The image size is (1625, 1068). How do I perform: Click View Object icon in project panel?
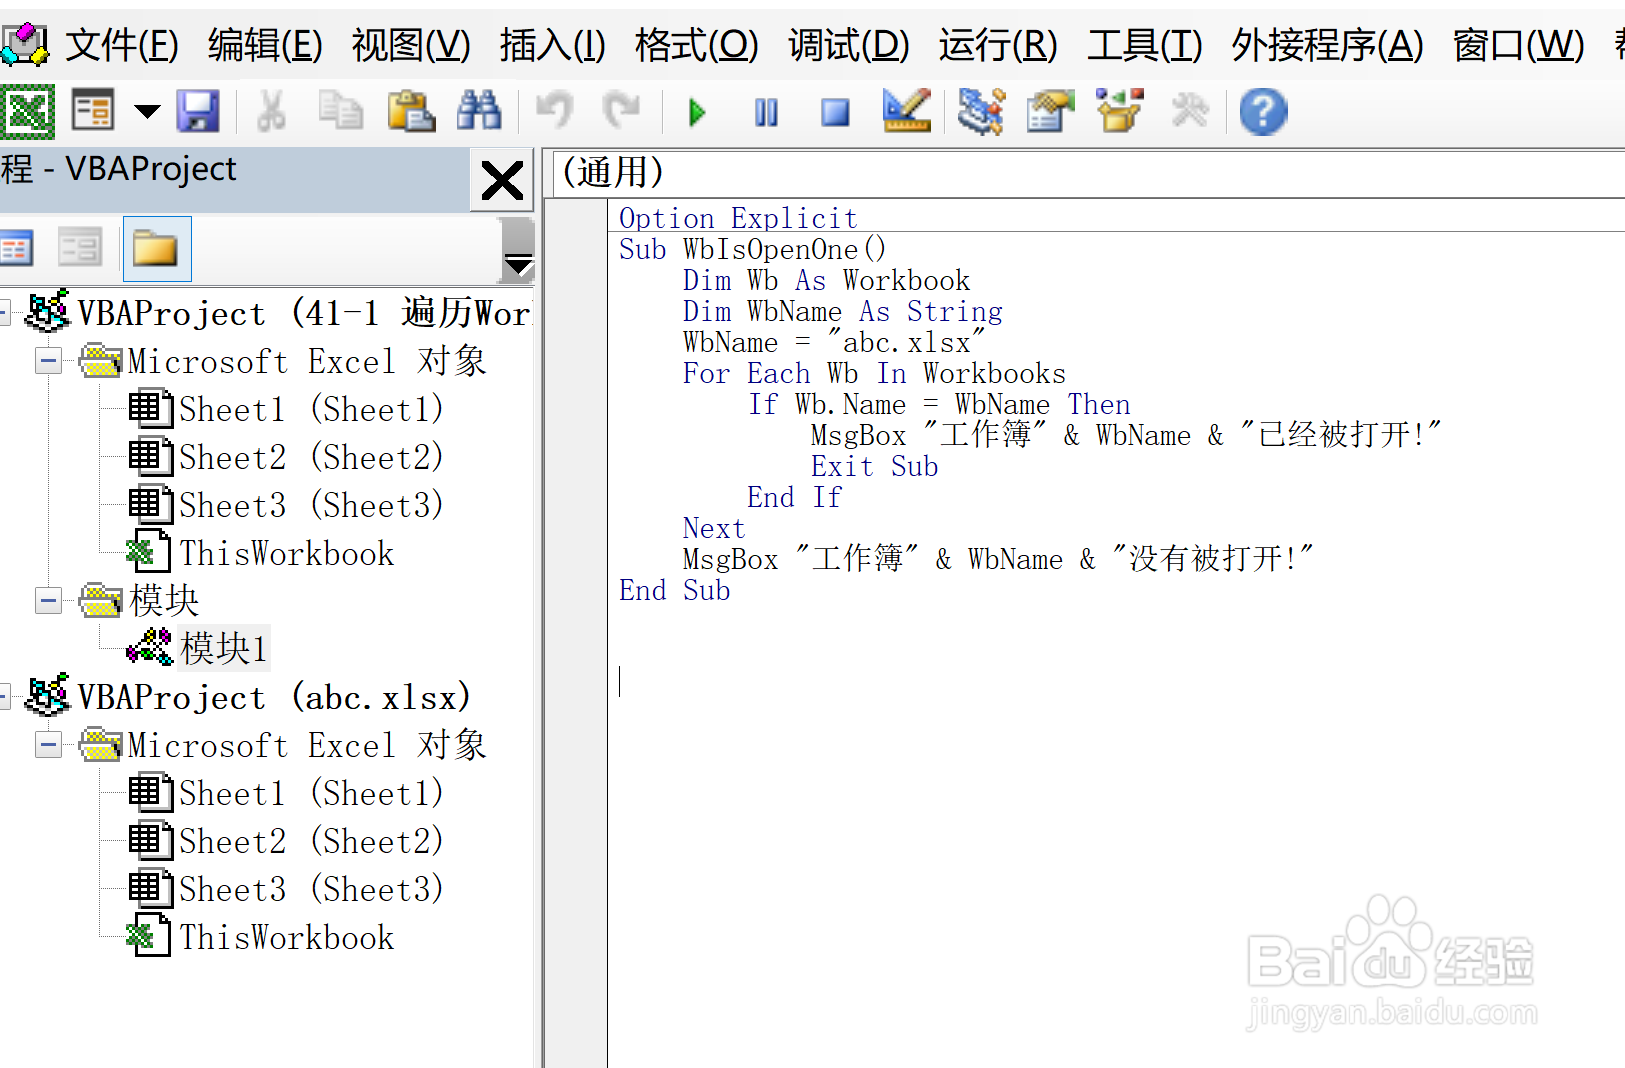click(x=80, y=248)
